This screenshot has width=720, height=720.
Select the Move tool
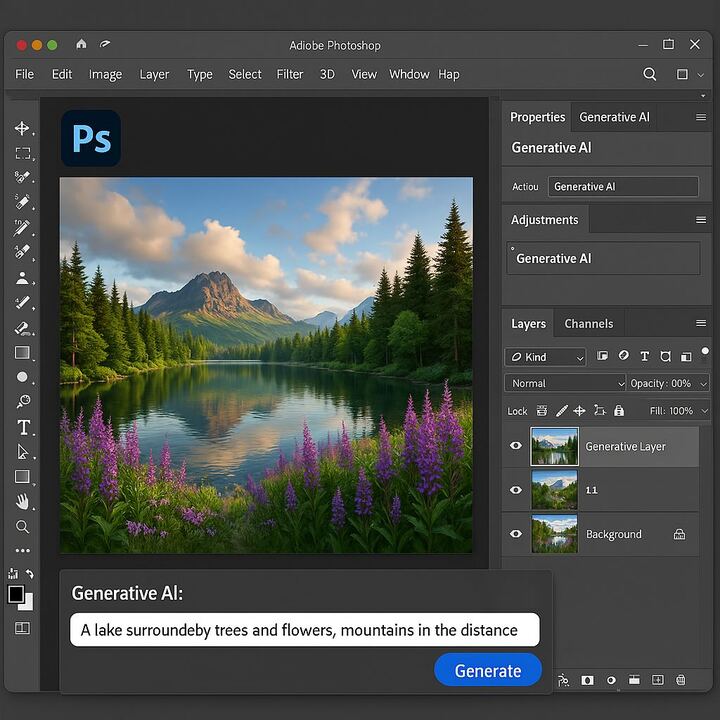22,128
